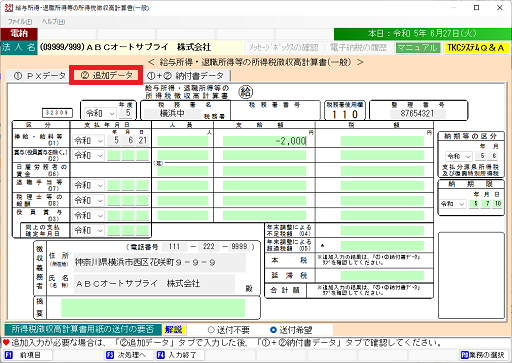Image resolution: width=512 pixels, height=363 pixels.
Task: Close the window
Action: click(500, 7)
